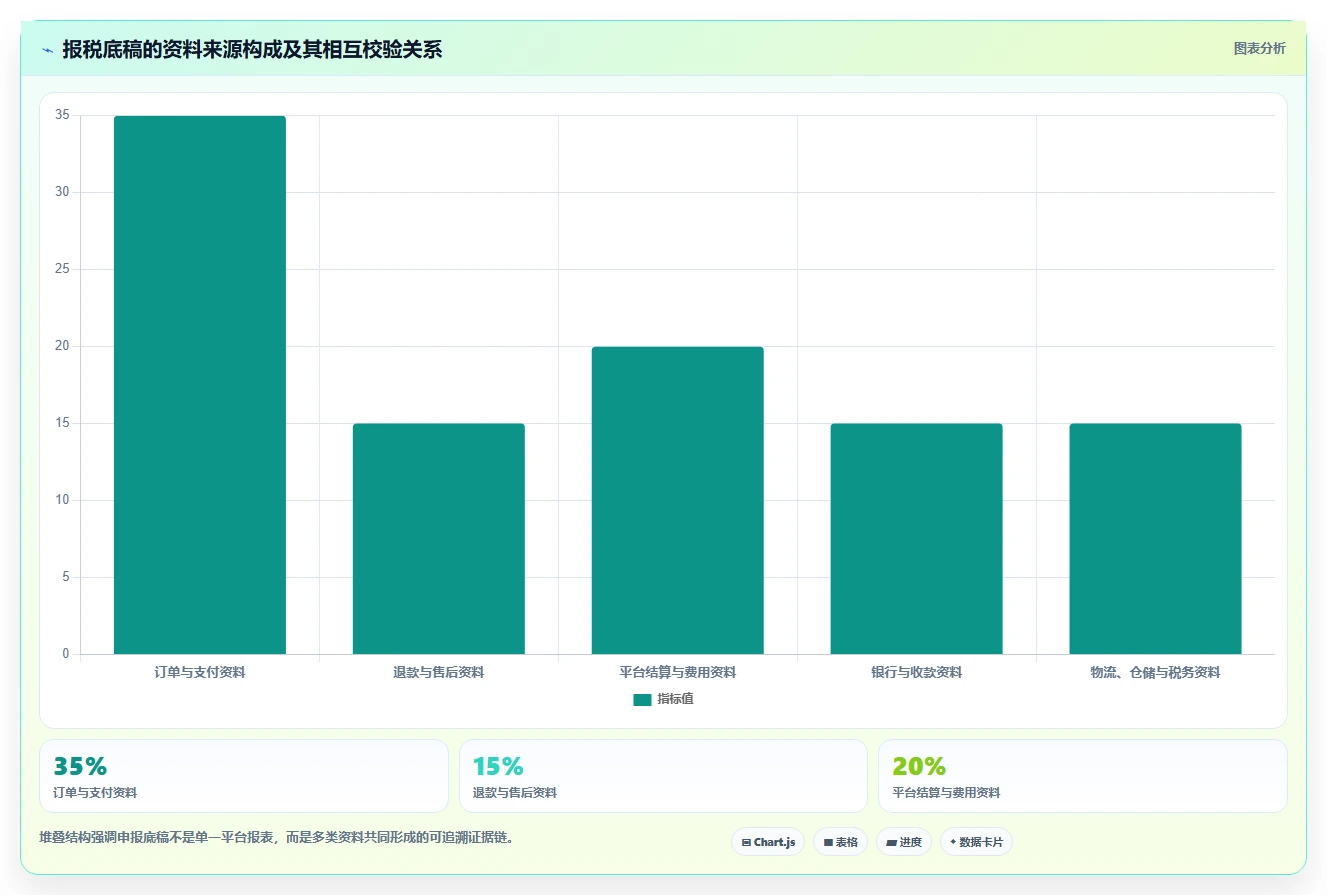Click the y-axis value 20
The width and height of the screenshot is (1327, 895).
coord(63,346)
